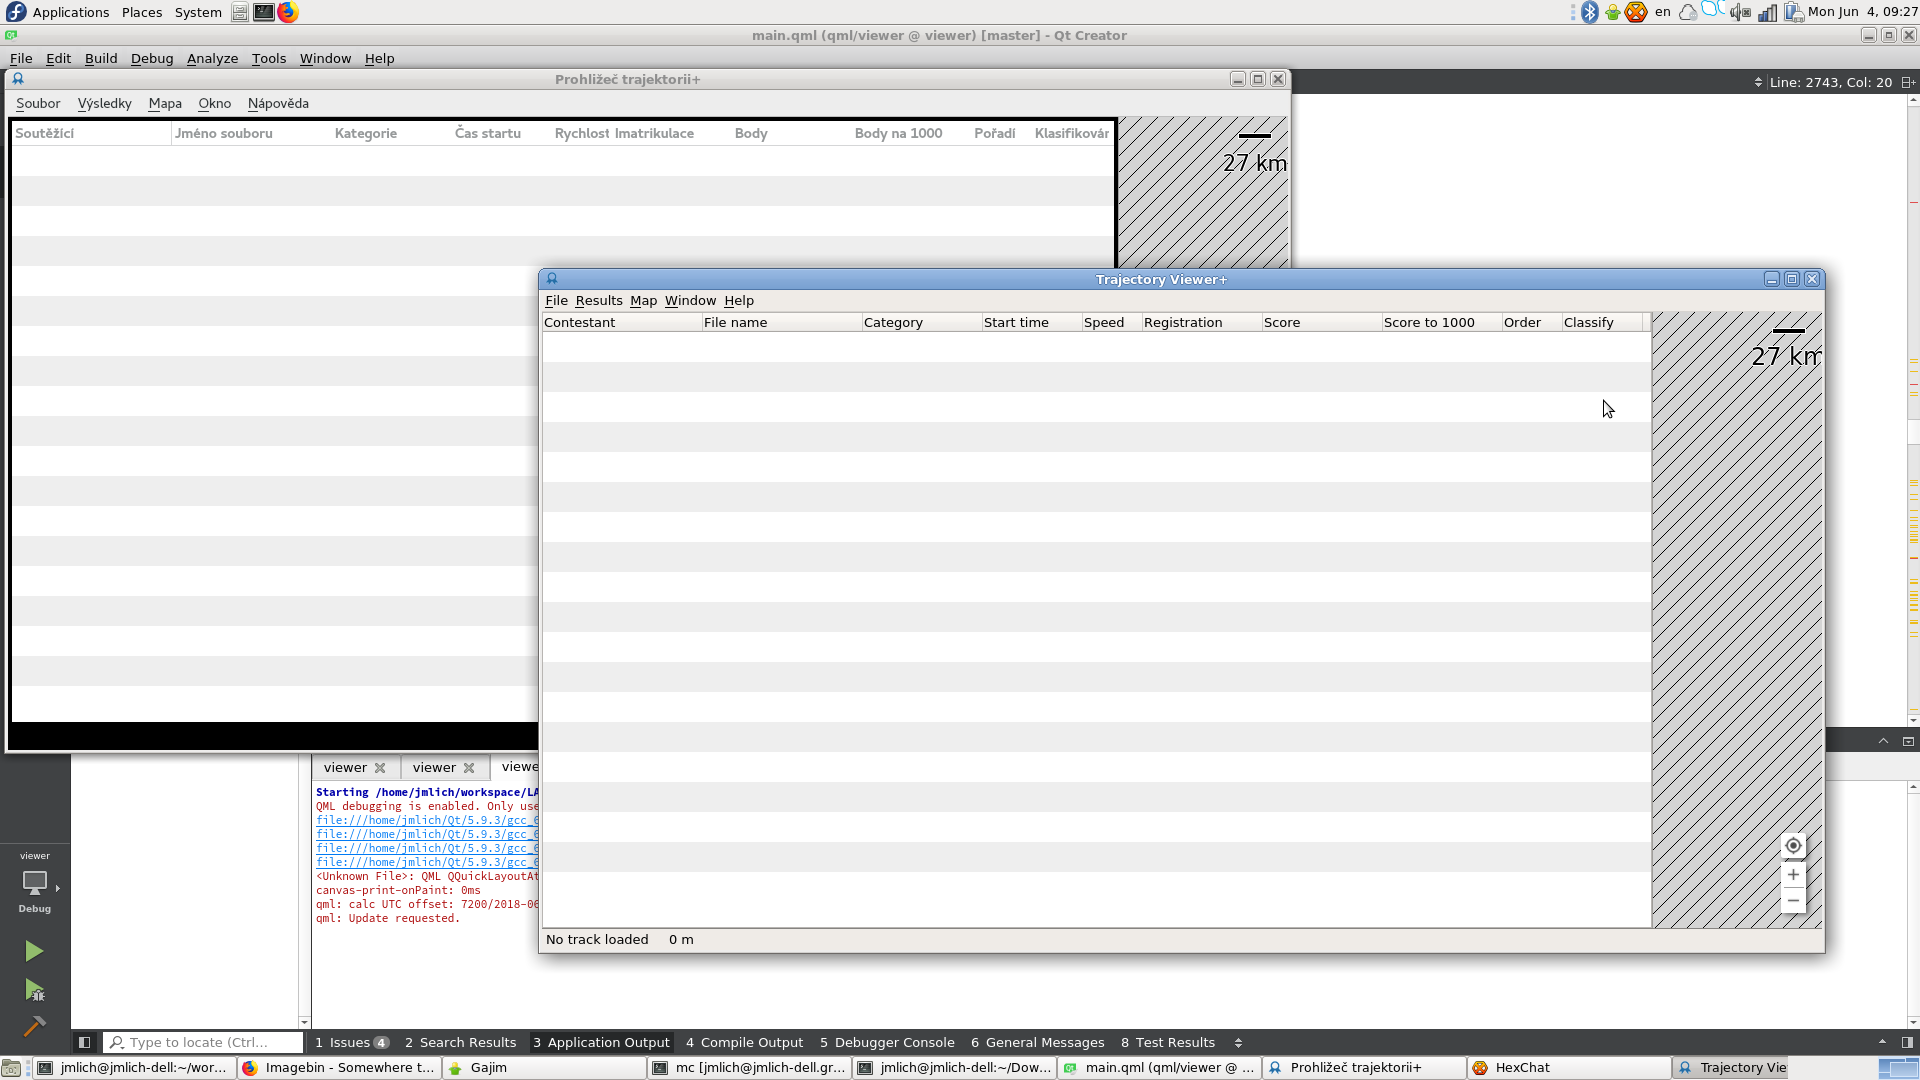Open Qt Creator Analyze menu

pos(212,58)
